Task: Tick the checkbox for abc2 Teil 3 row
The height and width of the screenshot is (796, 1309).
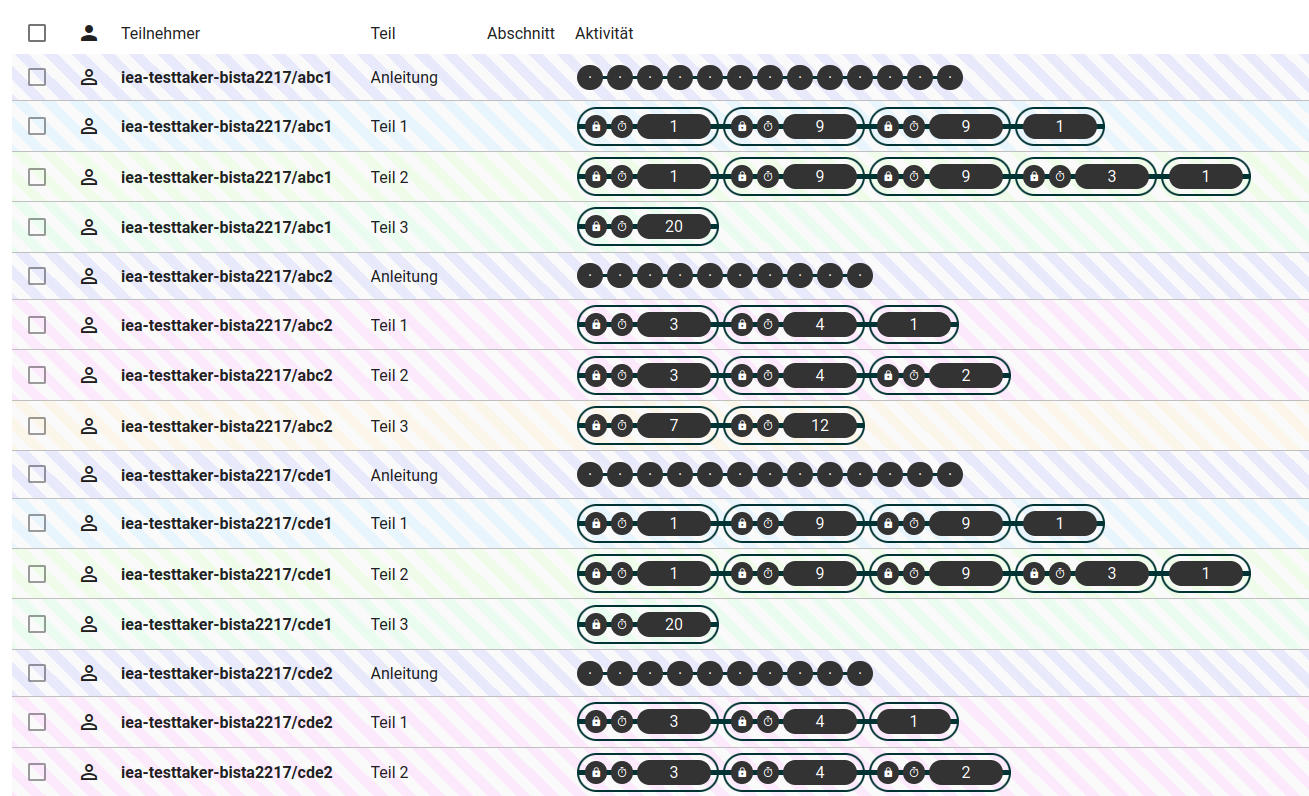Action: [x=37, y=426]
